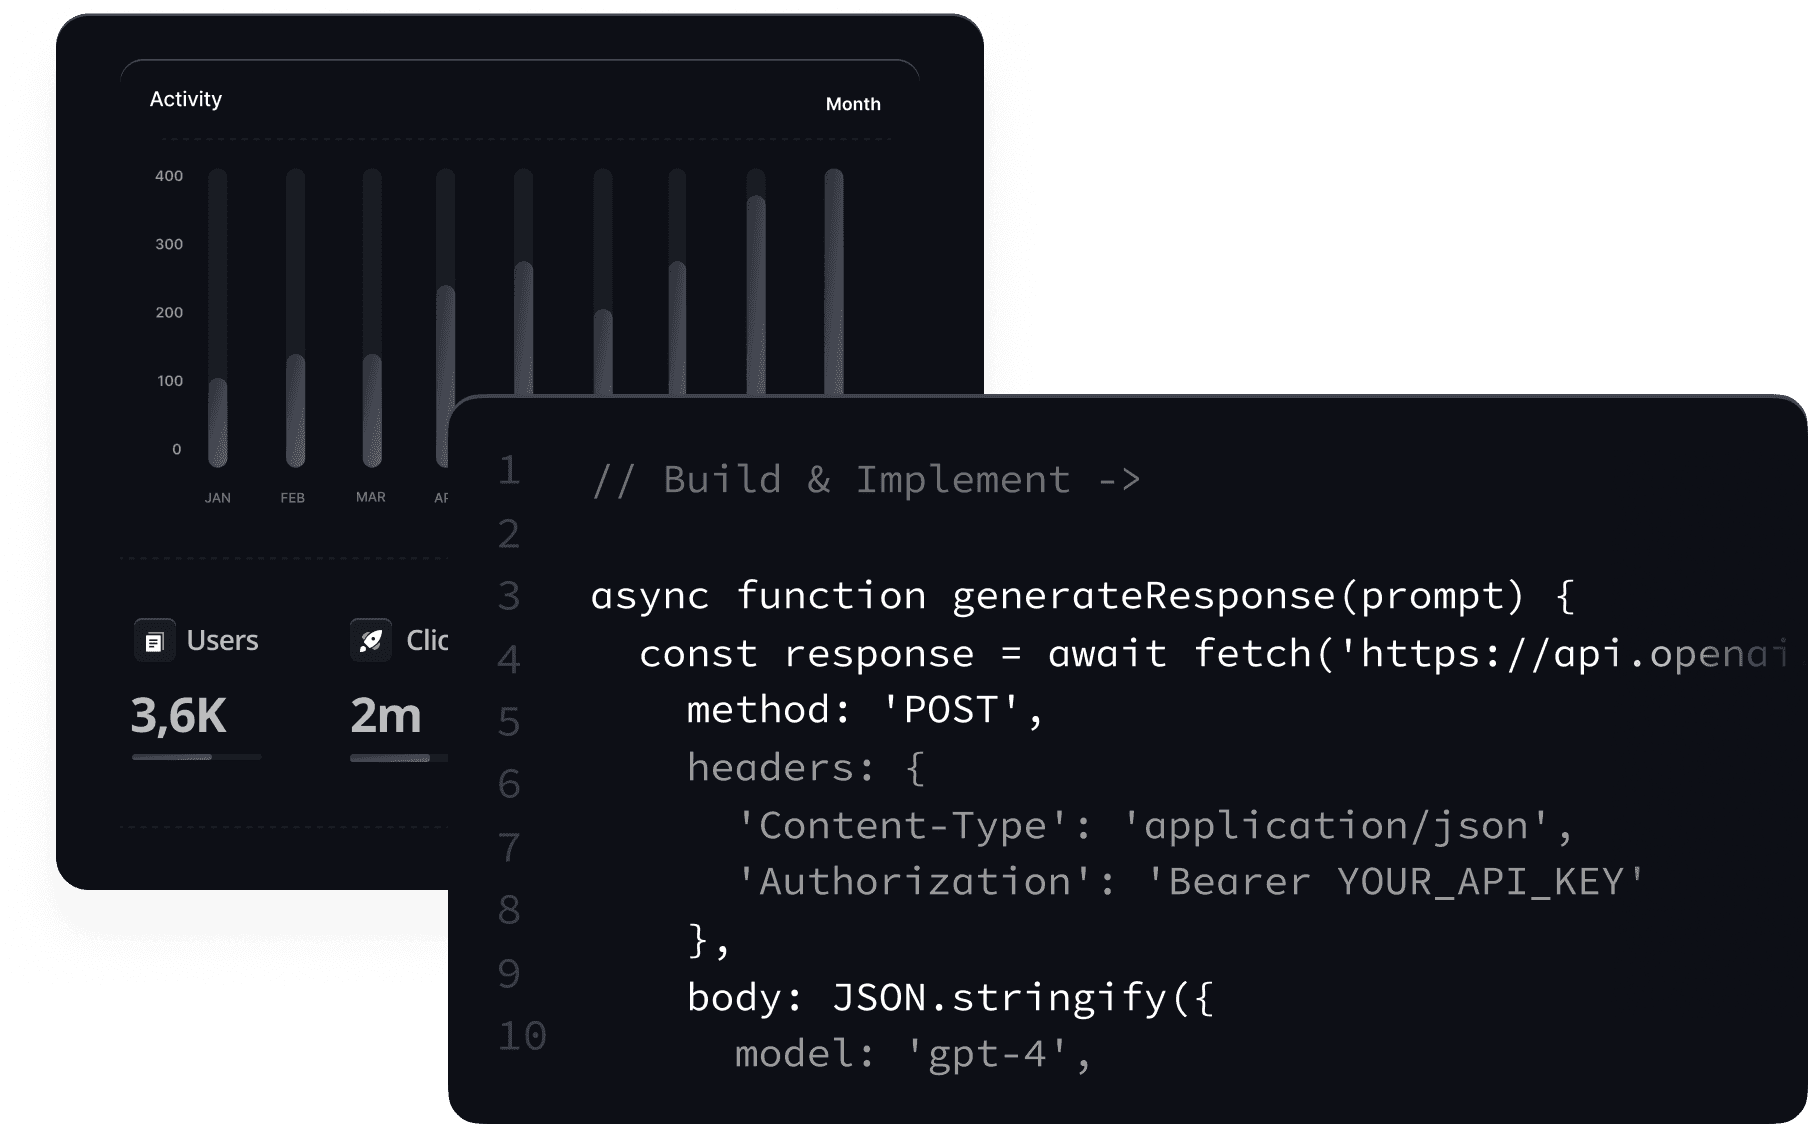
Task: Open the Month period dropdown
Action: (852, 104)
